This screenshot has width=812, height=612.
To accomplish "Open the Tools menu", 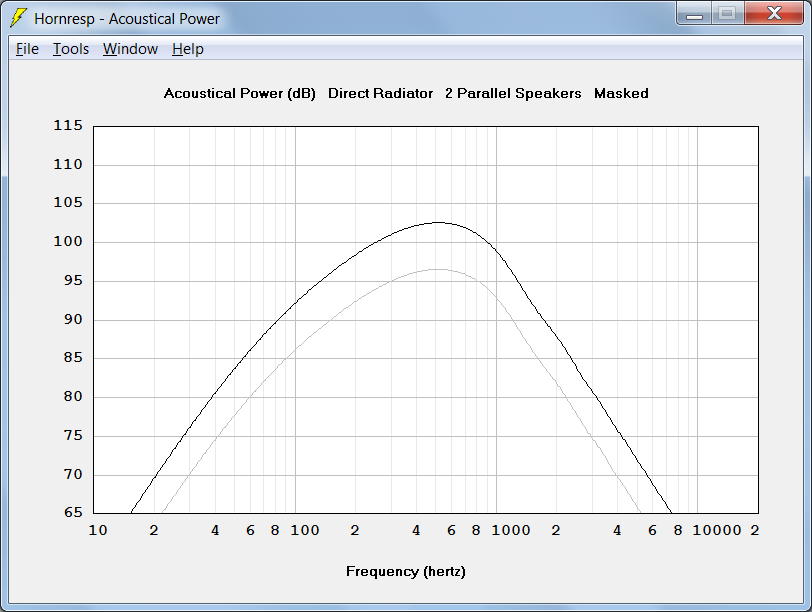I will coord(71,49).
